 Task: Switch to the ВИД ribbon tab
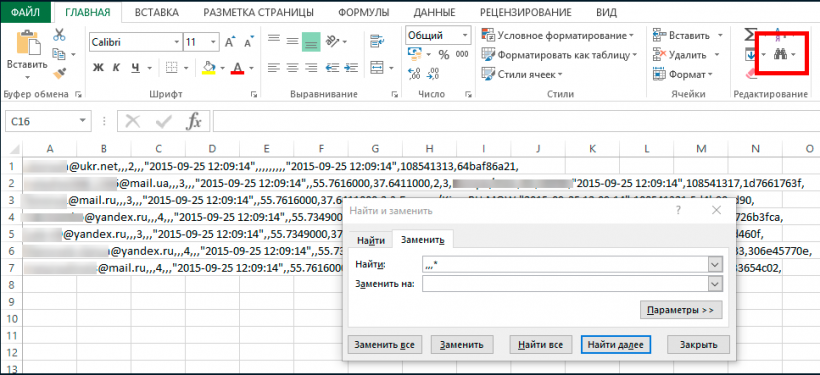point(606,12)
